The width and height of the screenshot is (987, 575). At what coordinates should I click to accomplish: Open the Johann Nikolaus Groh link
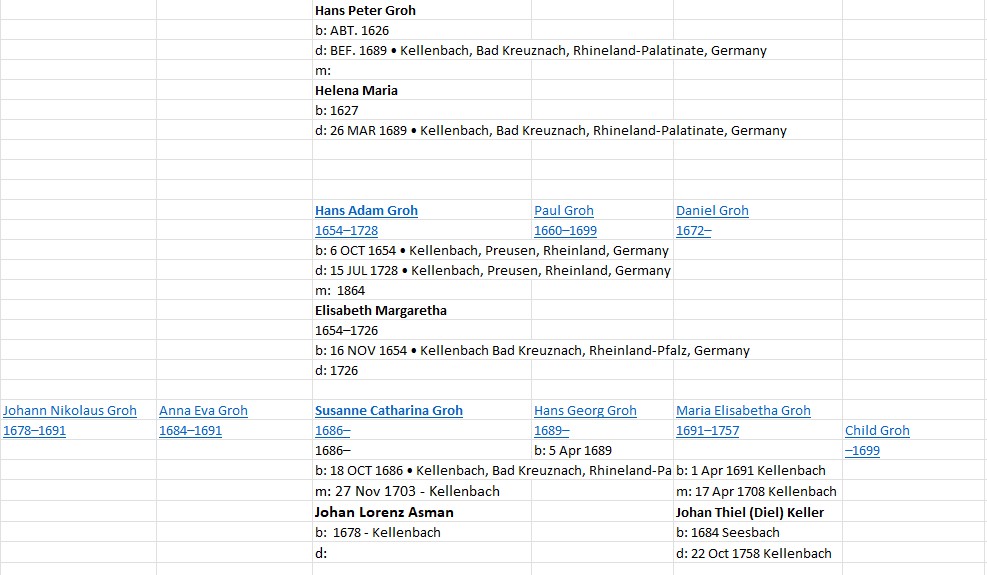coord(70,411)
